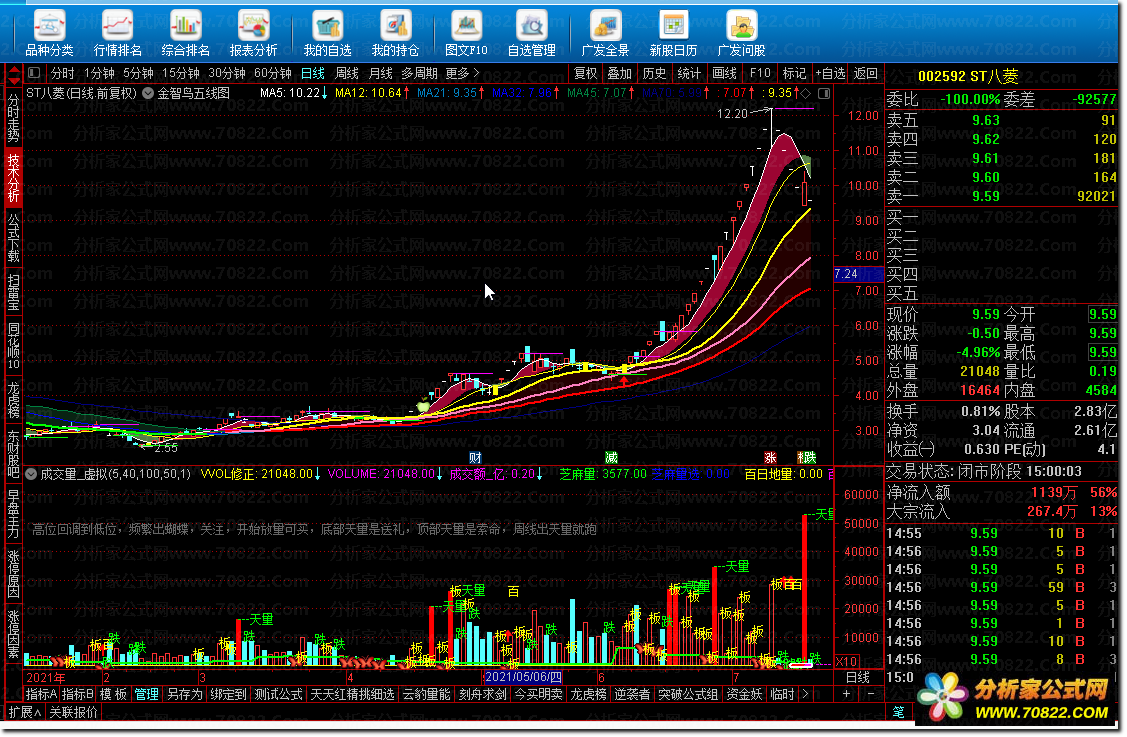Select 今买明卖 indicator tab

pyautogui.click(x=538, y=694)
